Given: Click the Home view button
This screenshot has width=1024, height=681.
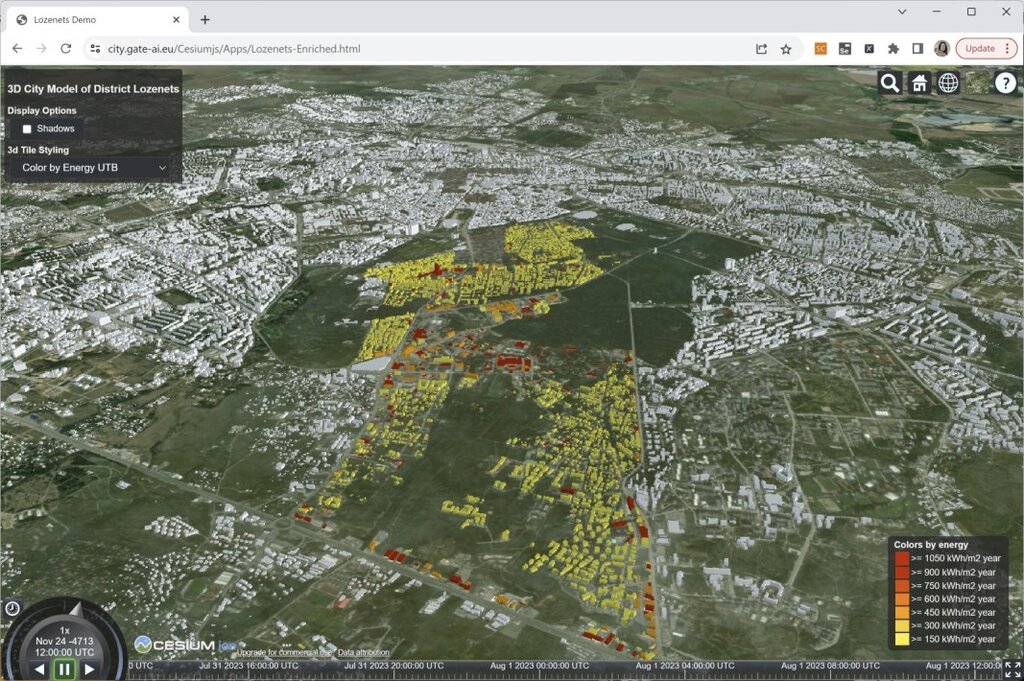Looking at the screenshot, I should click(x=919, y=84).
